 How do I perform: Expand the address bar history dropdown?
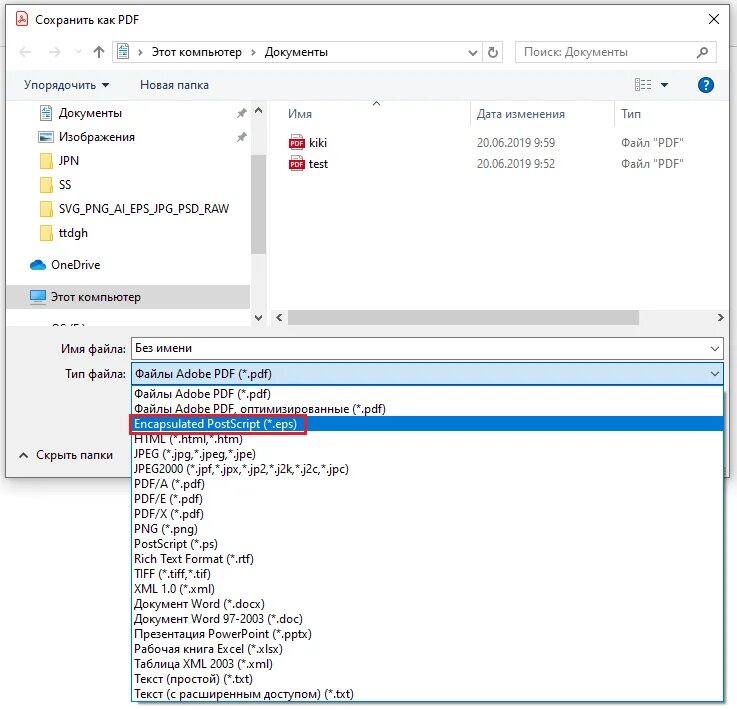coord(473,53)
